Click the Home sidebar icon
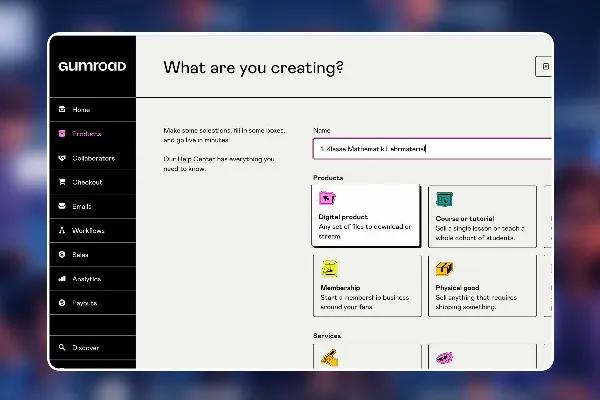The height and width of the screenshot is (400, 600). tap(62, 109)
